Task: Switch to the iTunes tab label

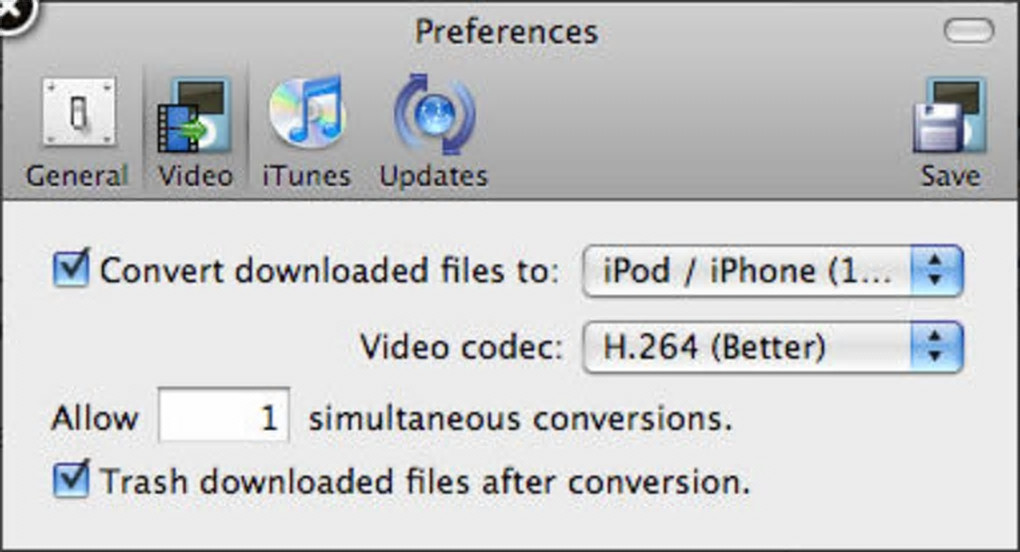Action: click(x=306, y=177)
